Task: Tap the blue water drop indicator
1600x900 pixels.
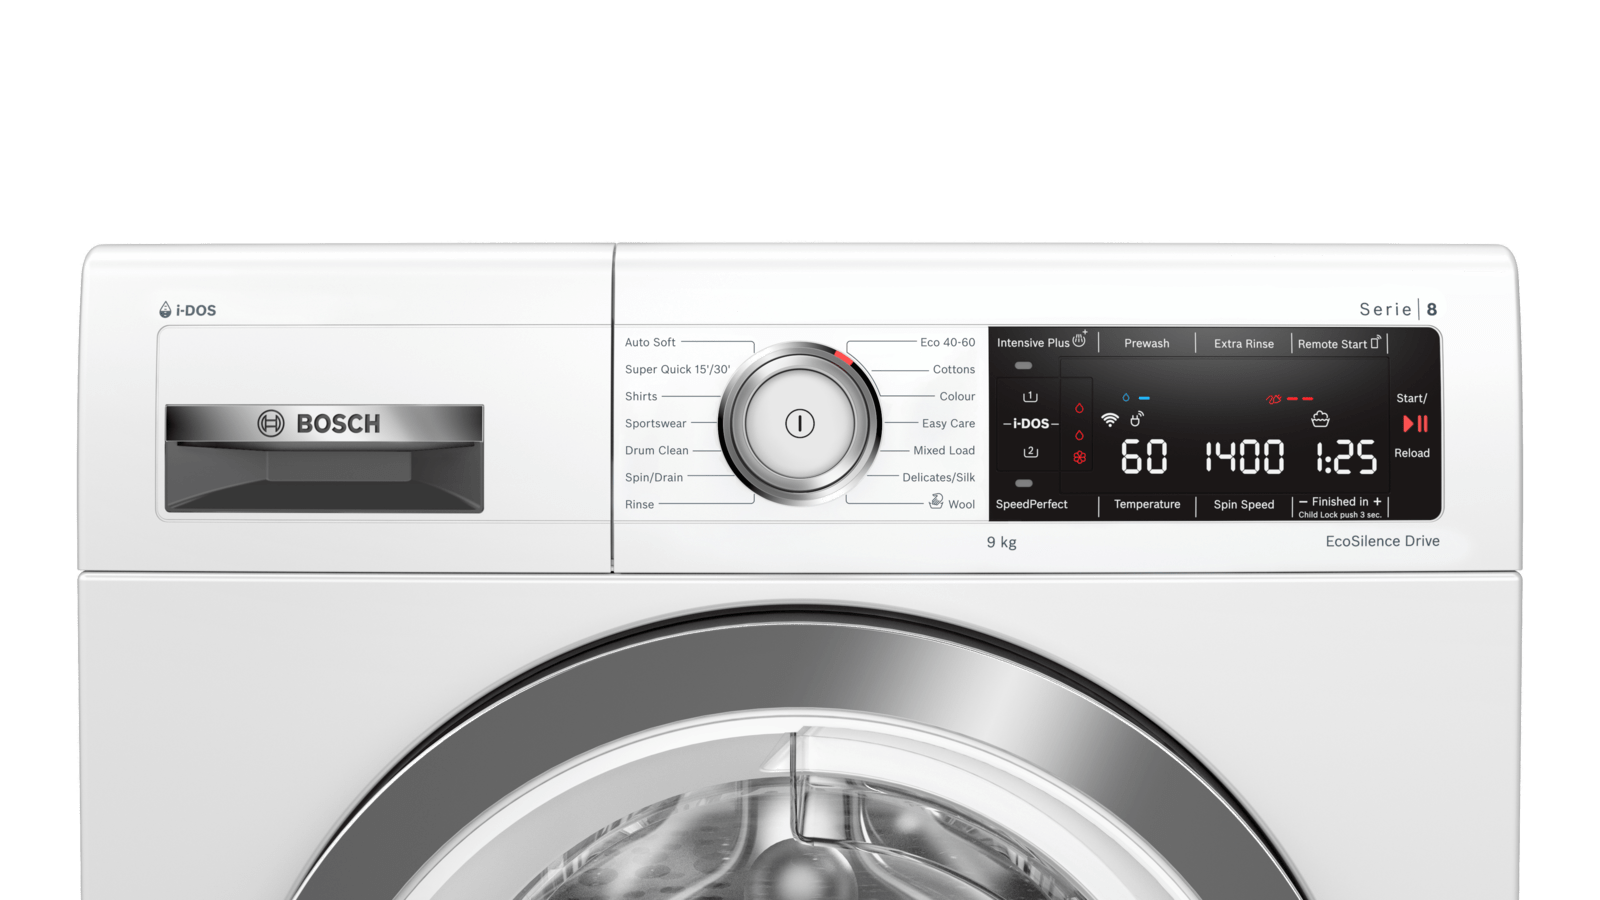Action: [x=1126, y=398]
